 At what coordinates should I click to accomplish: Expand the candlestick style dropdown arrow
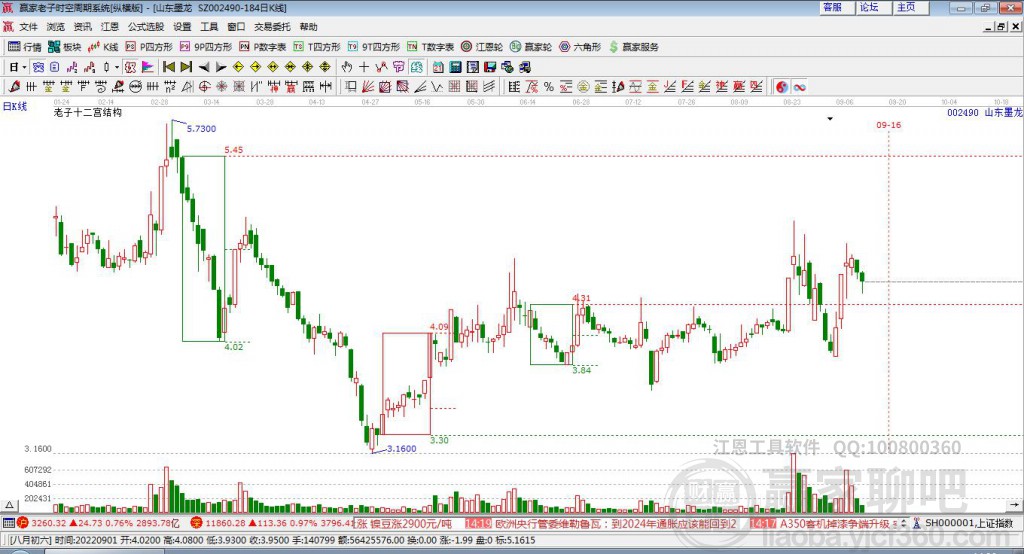coord(117,67)
